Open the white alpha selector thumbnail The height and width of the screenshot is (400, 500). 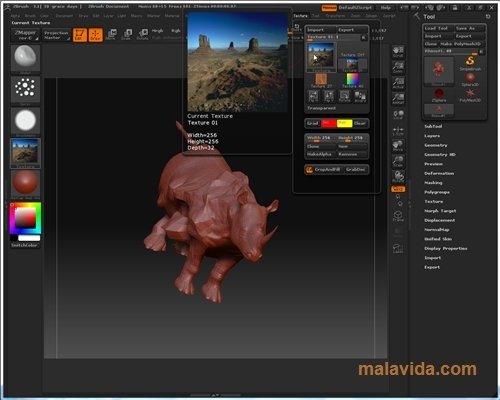(x=25, y=120)
